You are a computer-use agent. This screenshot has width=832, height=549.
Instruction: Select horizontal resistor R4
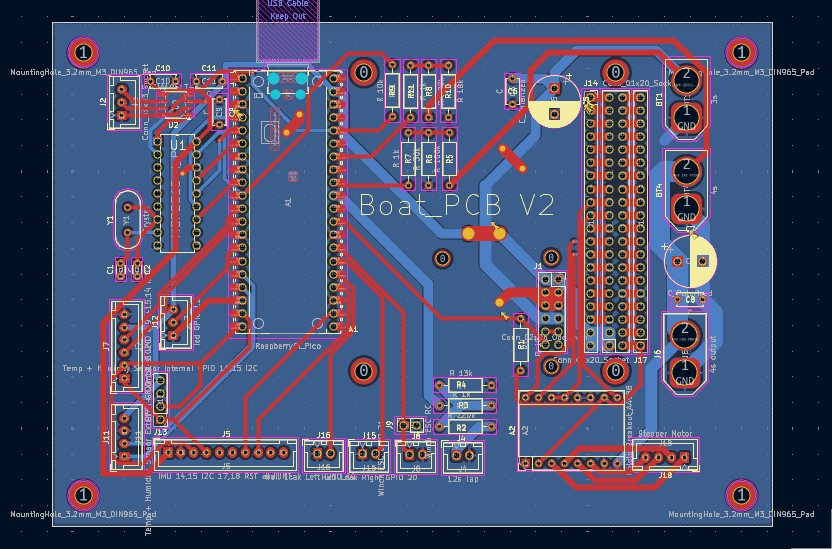coord(465,385)
